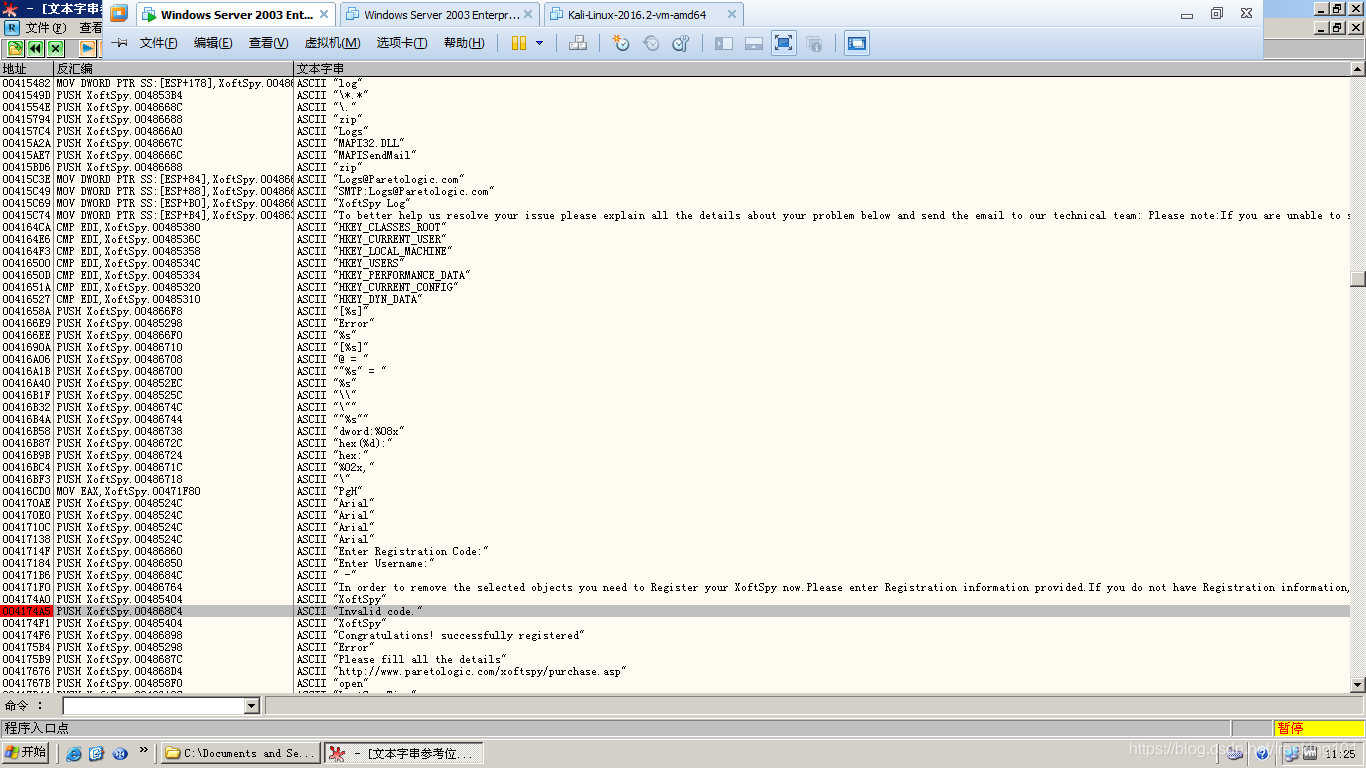1366x768 pixels.
Task: Open the Windows 开始 start button
Action: (26, 753)
